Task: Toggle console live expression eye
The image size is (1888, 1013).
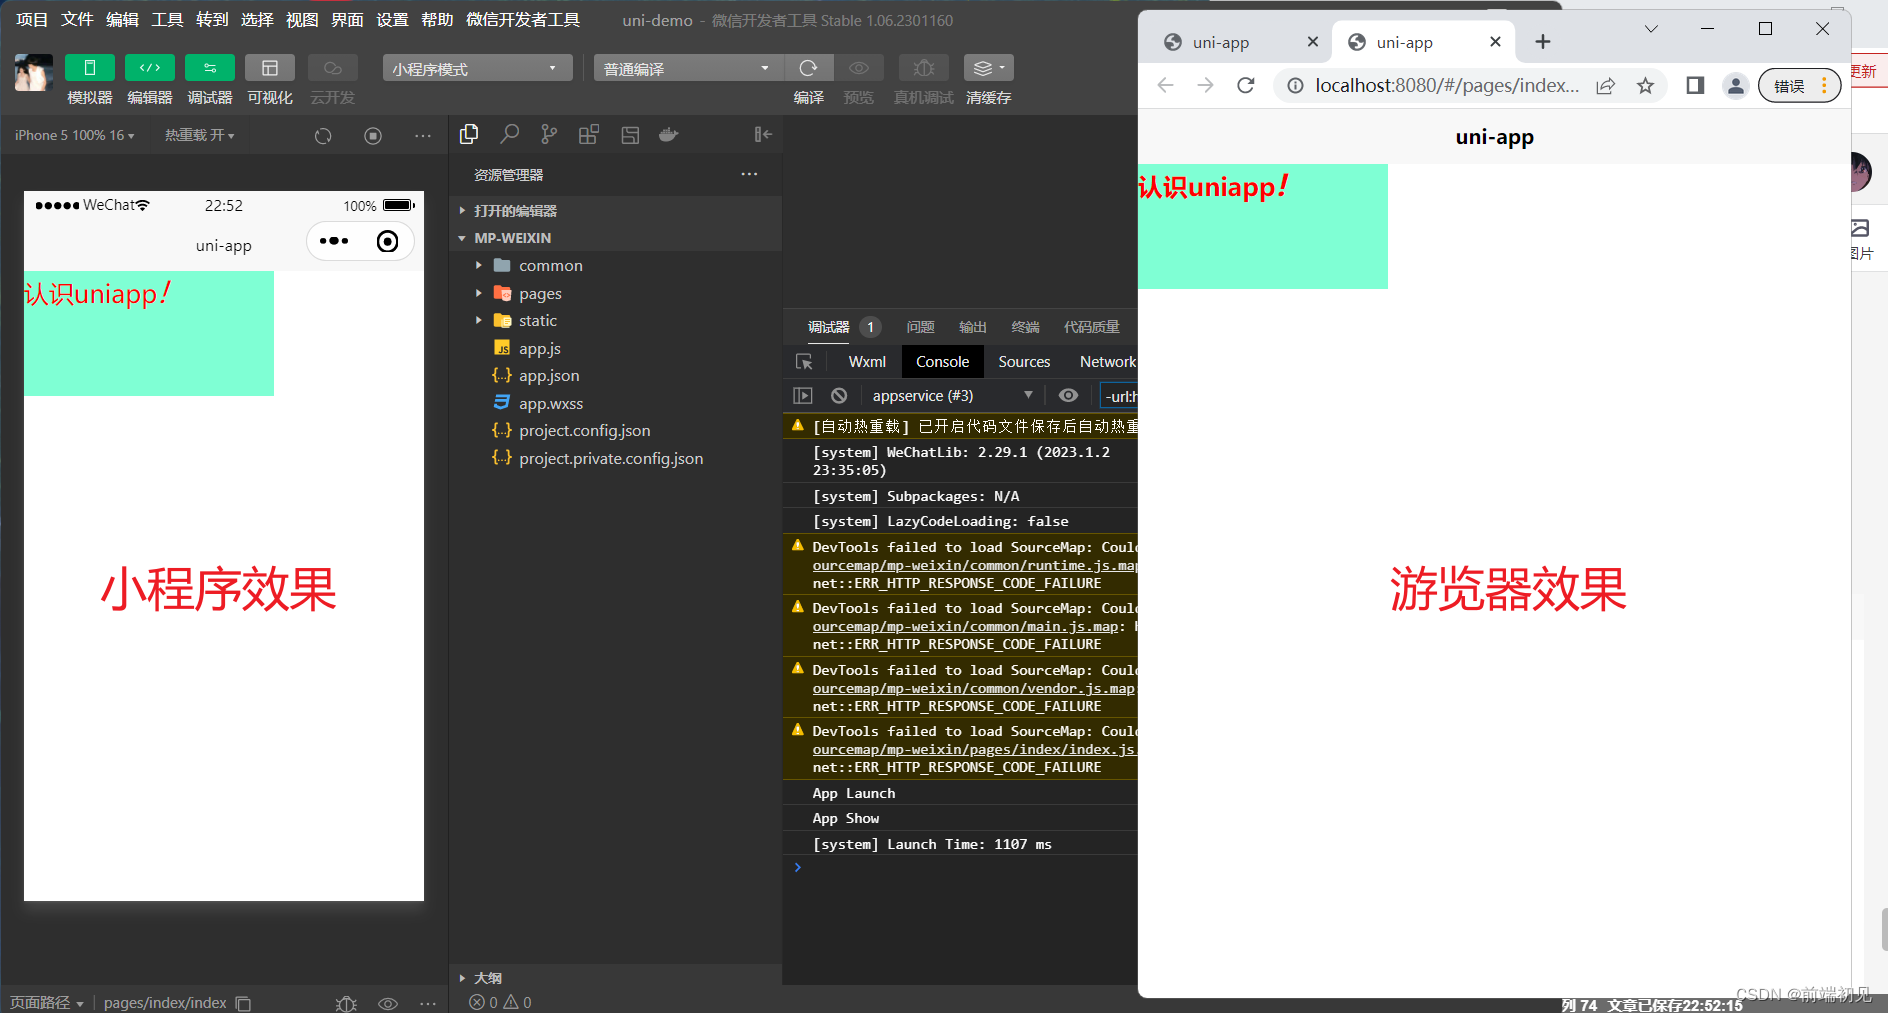Action: tap(1068, 396)
